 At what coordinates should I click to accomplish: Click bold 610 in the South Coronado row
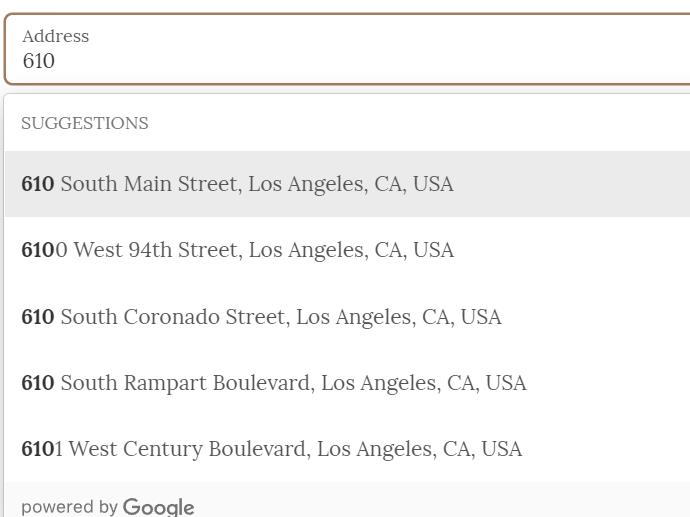(x=38, y=317)
